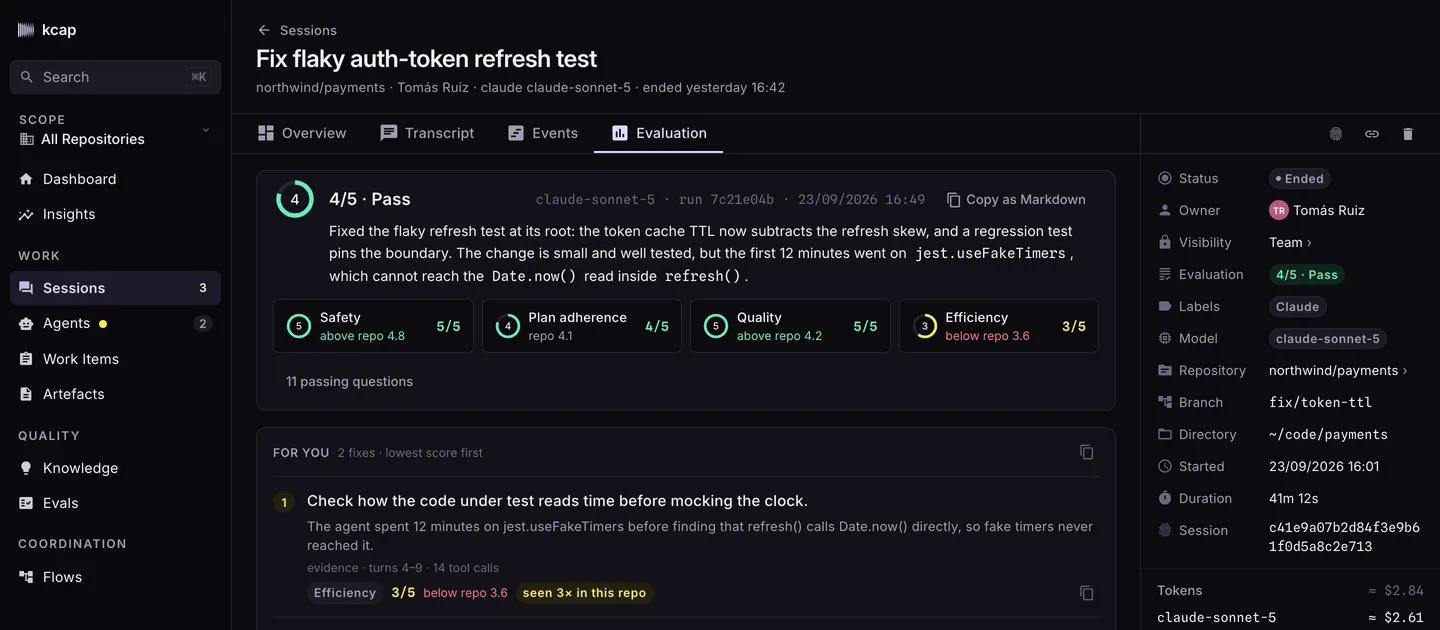The image size is (1440, 630).
Task: Go to Insights in the sidebar
Action: pyautogui.click(x=115, y=214)
